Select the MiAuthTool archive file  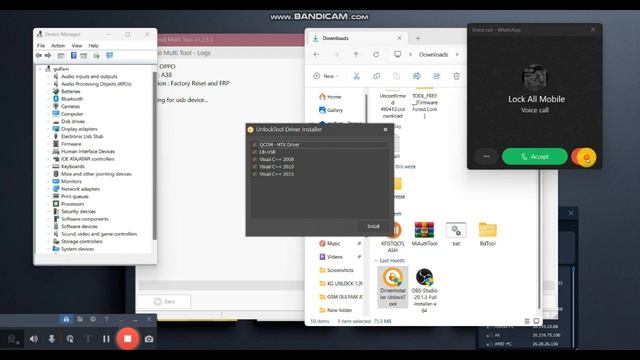(424, 234)
